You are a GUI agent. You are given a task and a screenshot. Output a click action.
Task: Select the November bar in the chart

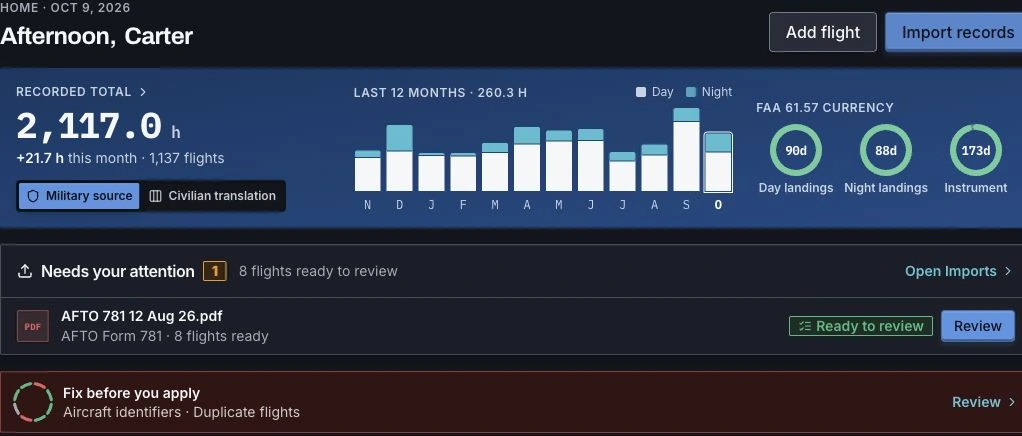pyautogui.click(x=368, y=171)
